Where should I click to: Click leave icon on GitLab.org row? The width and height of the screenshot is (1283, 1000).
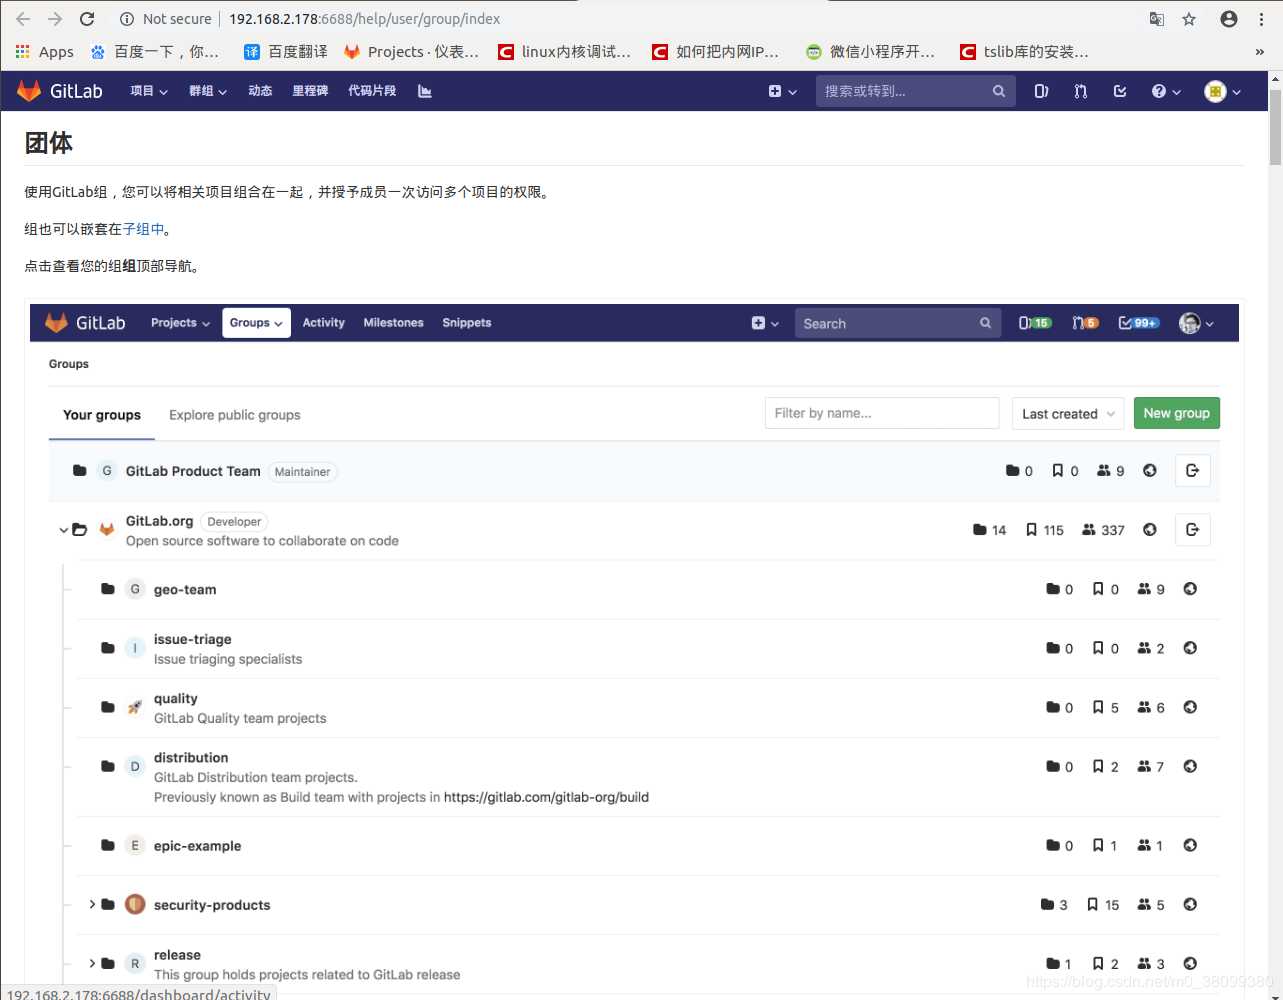tap(1192, 530)
